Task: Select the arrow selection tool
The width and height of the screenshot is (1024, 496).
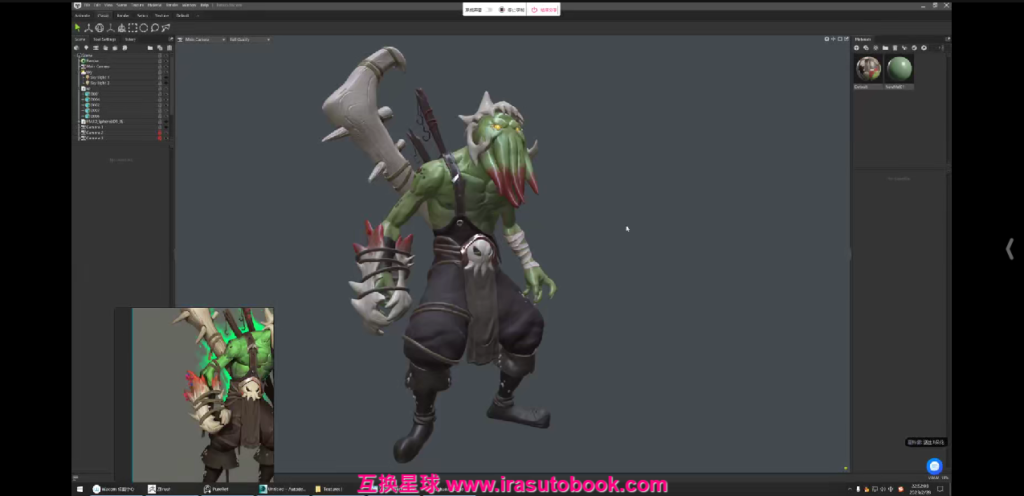Action: tap(78, 27)
